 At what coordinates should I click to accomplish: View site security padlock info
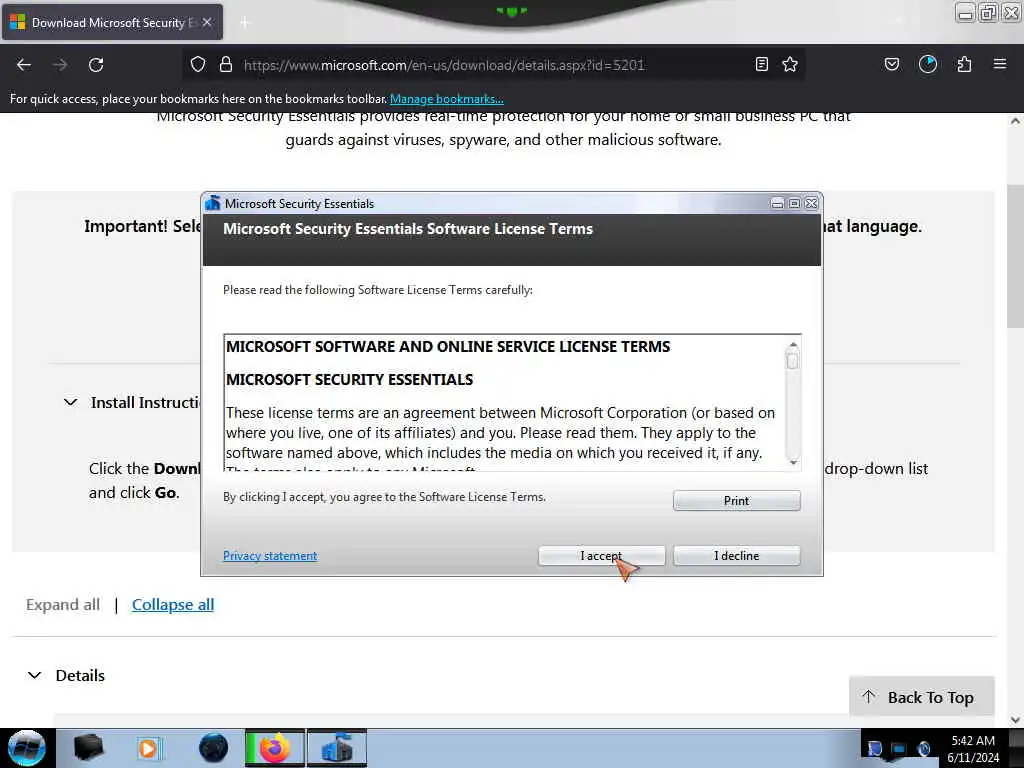(226, 65)
